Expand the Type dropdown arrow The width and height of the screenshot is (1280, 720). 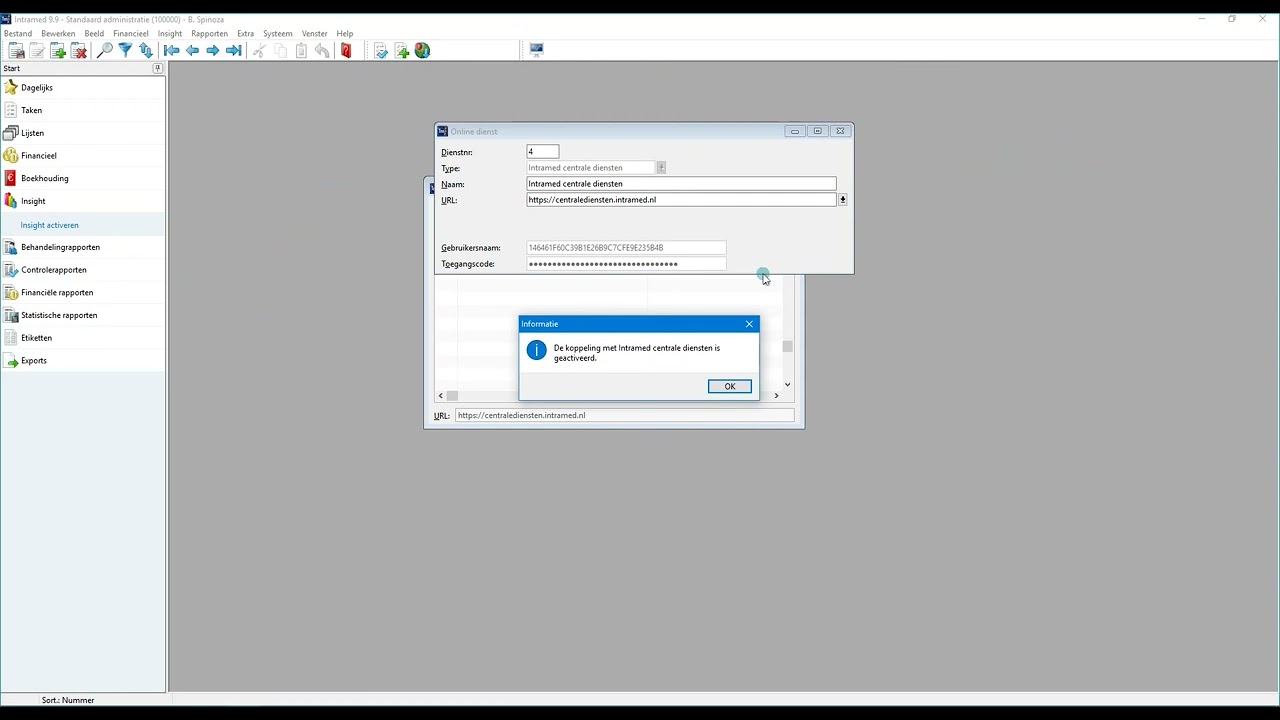661,168
